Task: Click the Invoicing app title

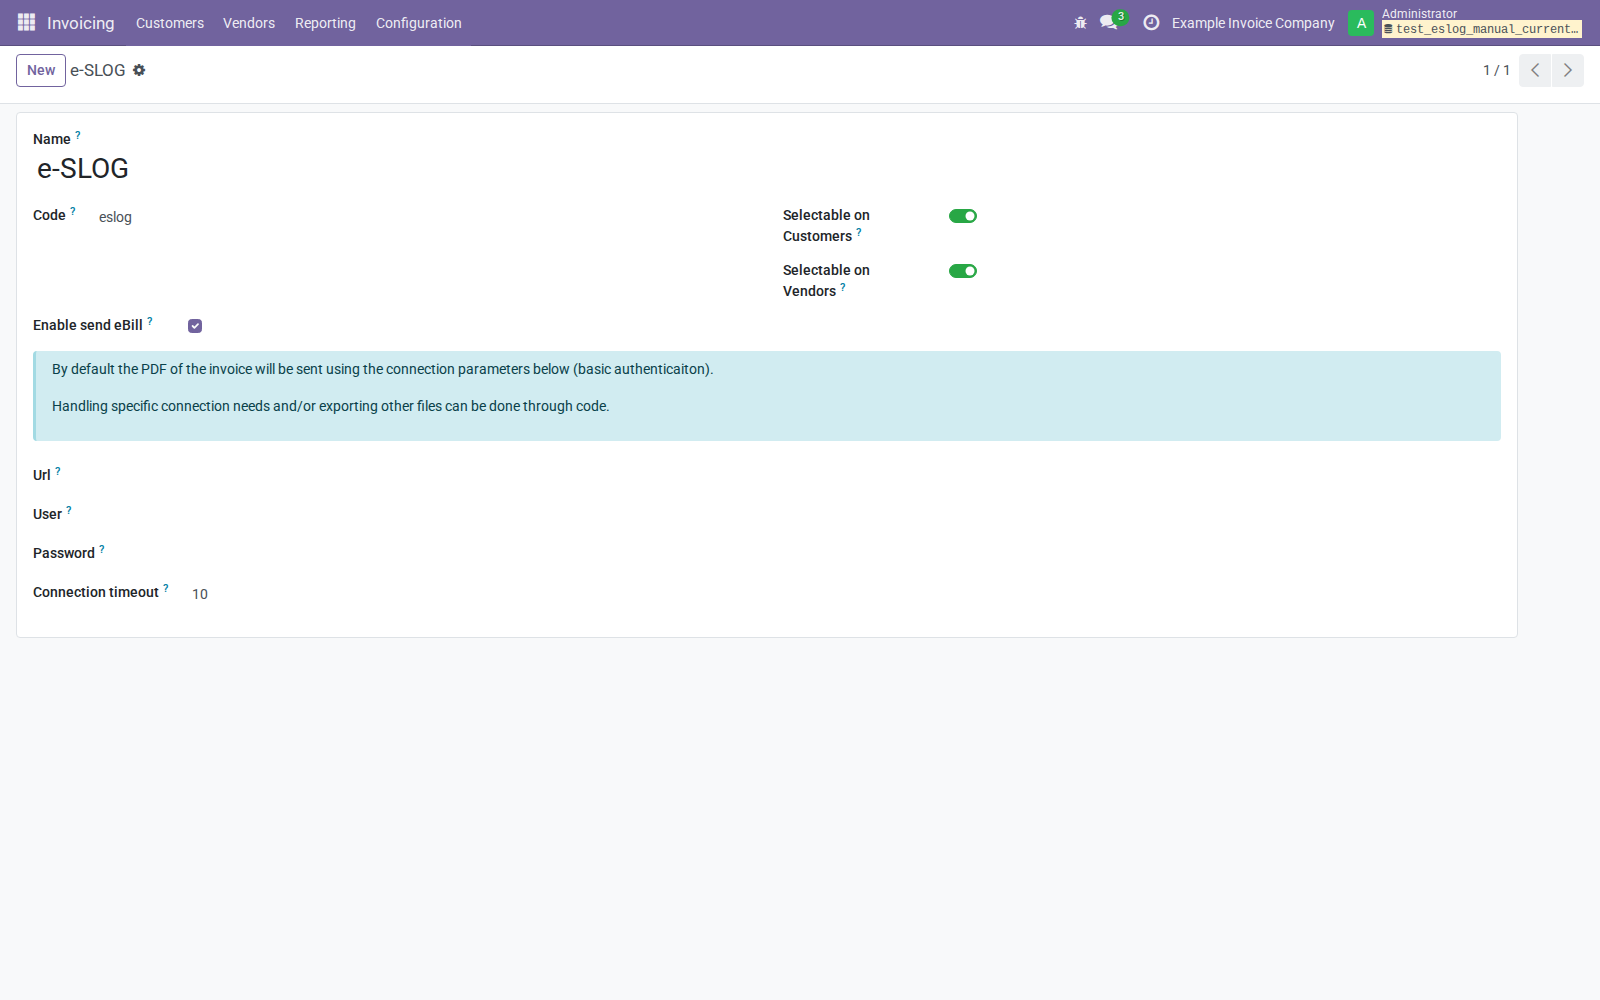Action: coord(81,23)
